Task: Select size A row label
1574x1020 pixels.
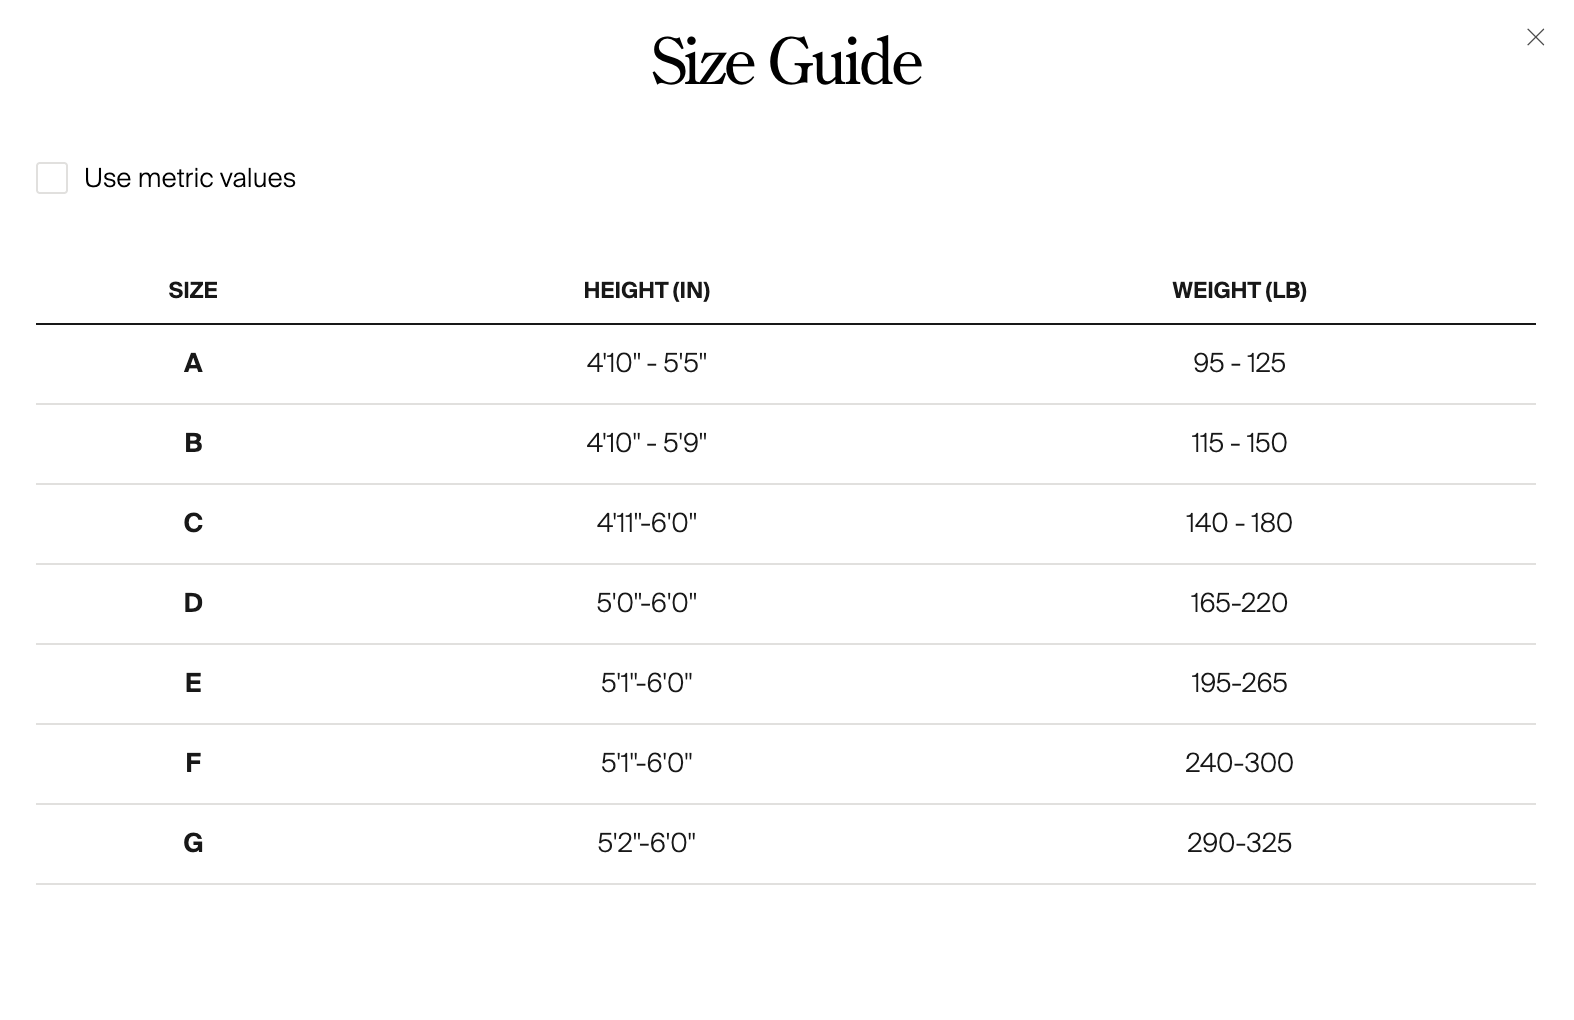Action: [193, 363]
